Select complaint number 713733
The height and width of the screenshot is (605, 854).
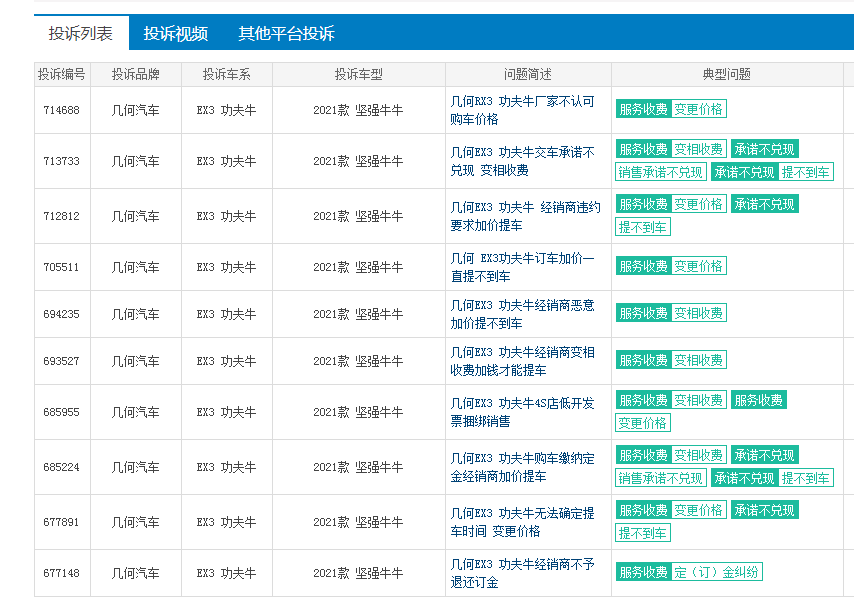tap(62, 161)
